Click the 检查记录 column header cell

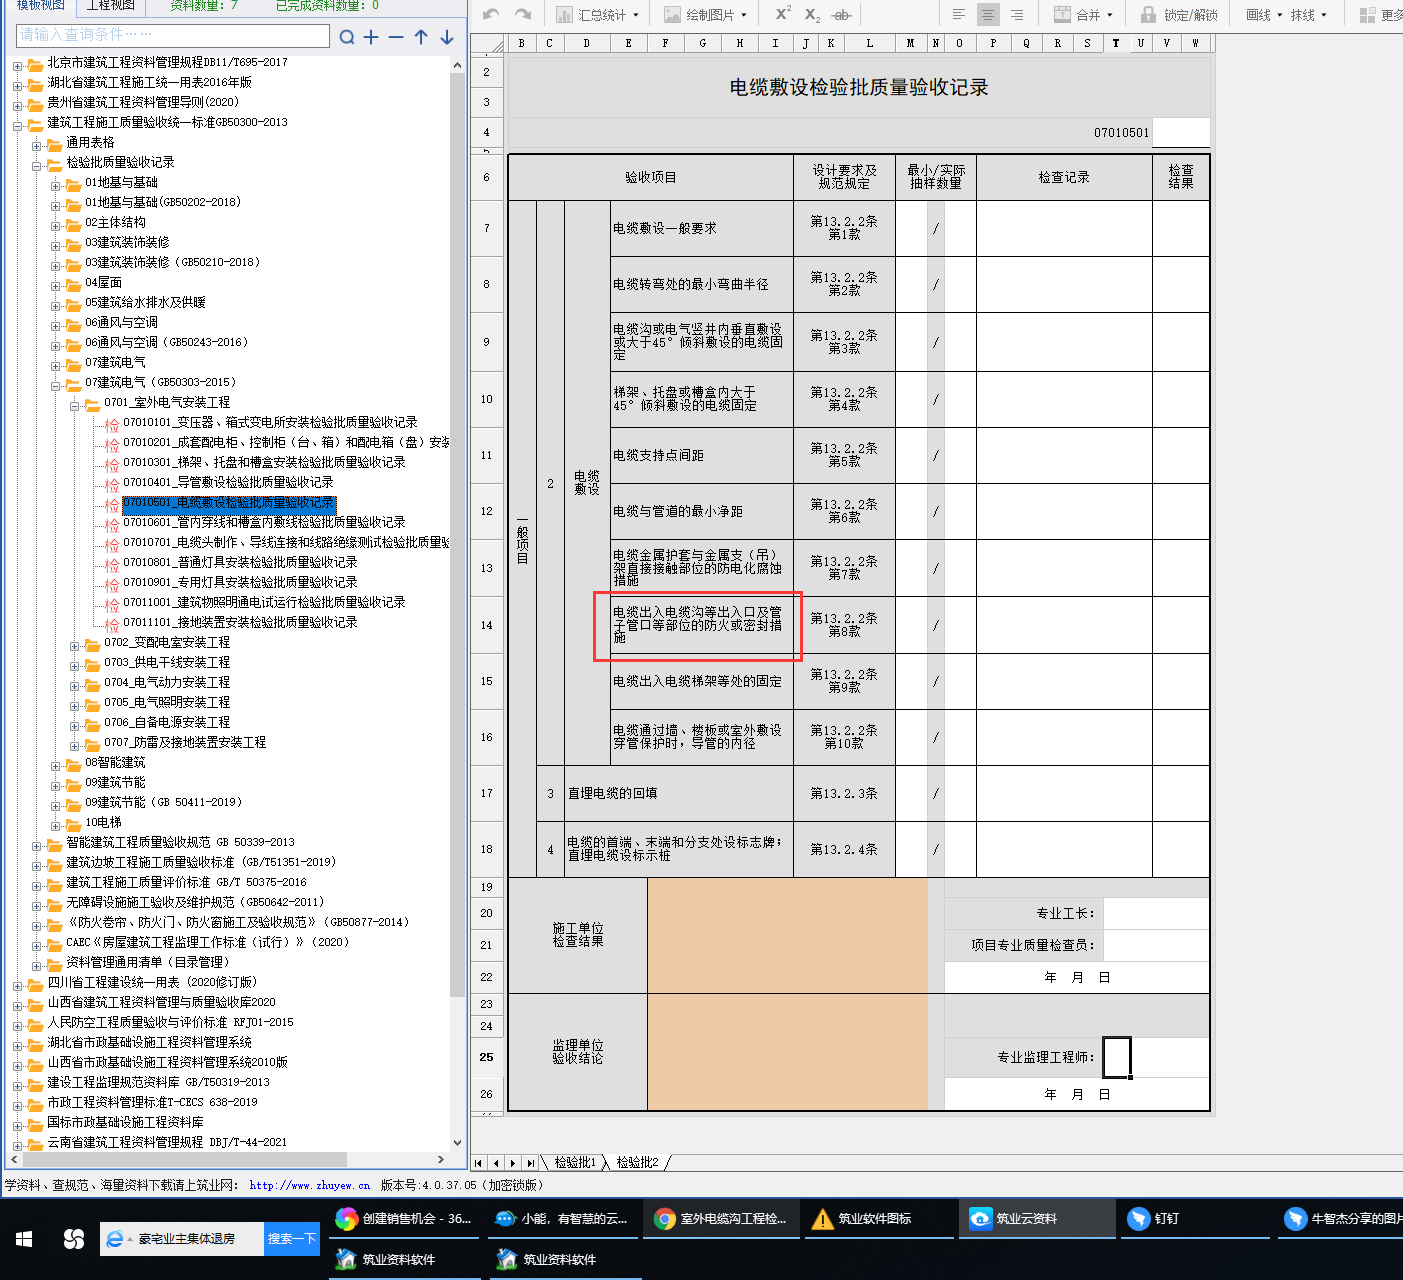pyautogui.click(x=1064, y=177)
